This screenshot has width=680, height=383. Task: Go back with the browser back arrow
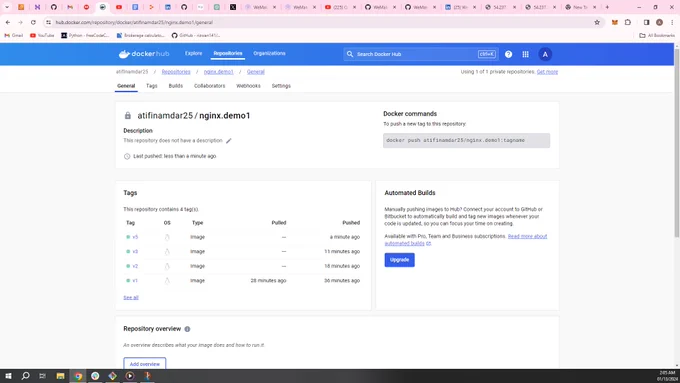pyautogui.click(x=8, y=22)
